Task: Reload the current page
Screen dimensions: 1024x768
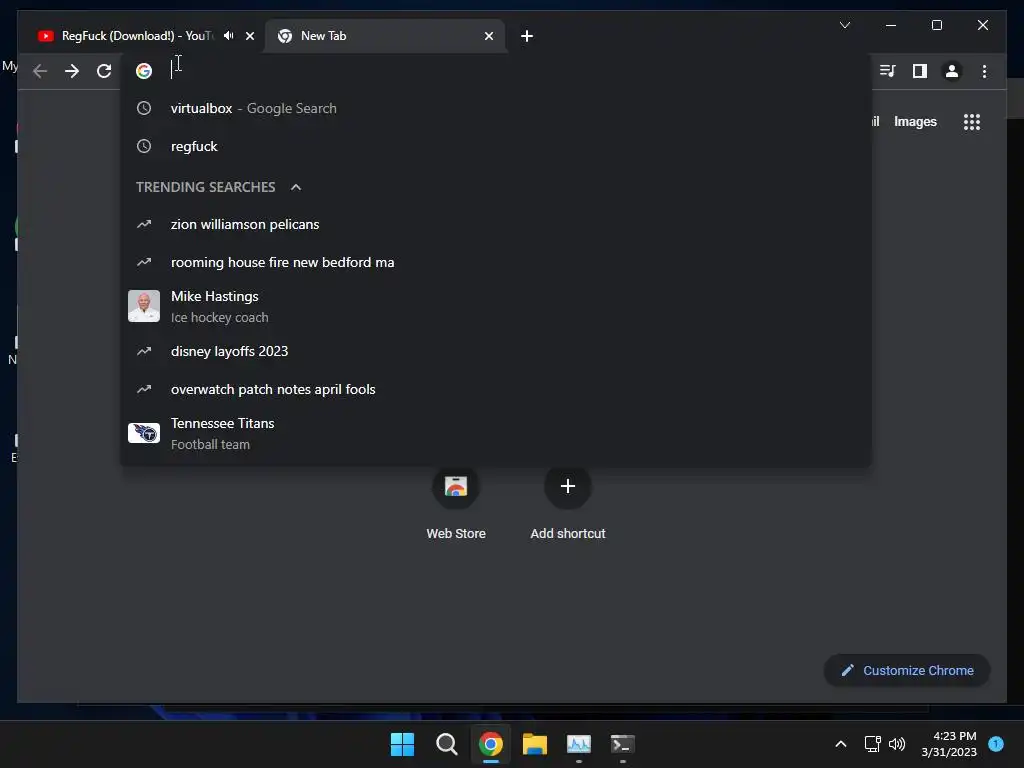Action: pyautogui.click(x=104, y=71)
